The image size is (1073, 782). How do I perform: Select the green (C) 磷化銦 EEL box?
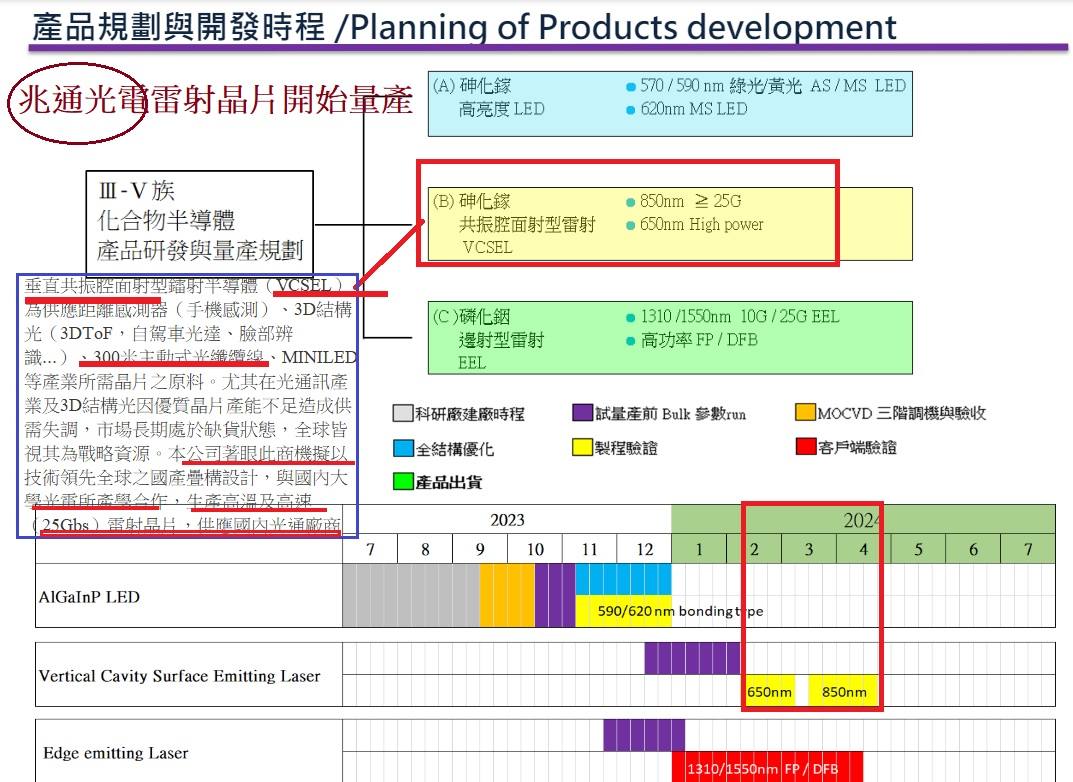pos(670,338)
